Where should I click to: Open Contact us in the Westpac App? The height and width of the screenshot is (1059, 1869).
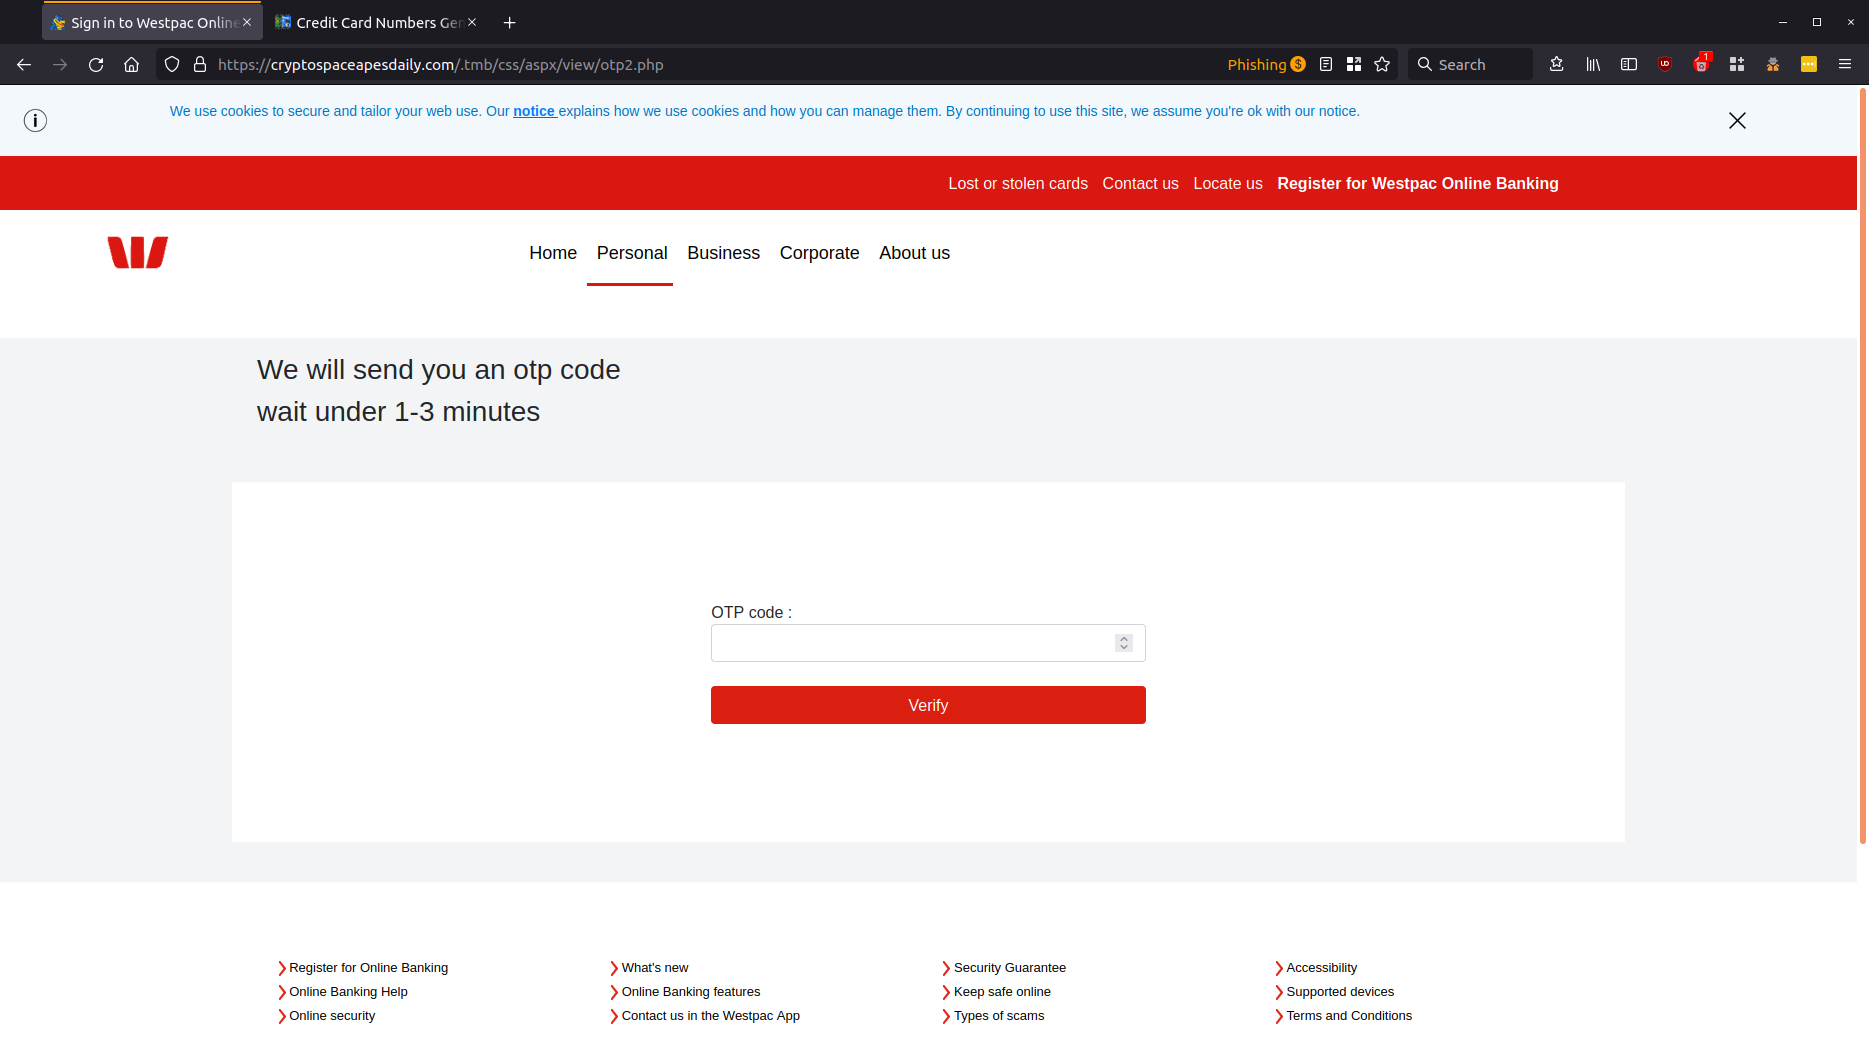click(710, 1016)
